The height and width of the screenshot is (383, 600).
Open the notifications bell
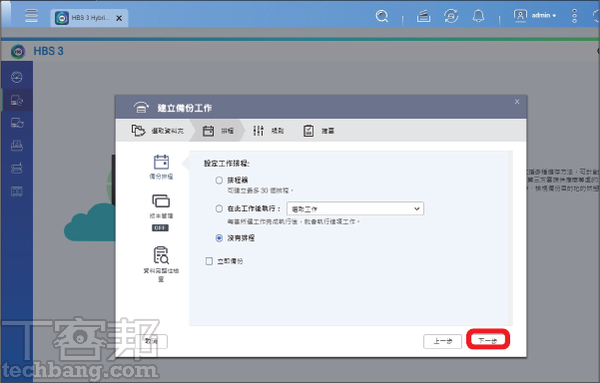tap(478, 16)
